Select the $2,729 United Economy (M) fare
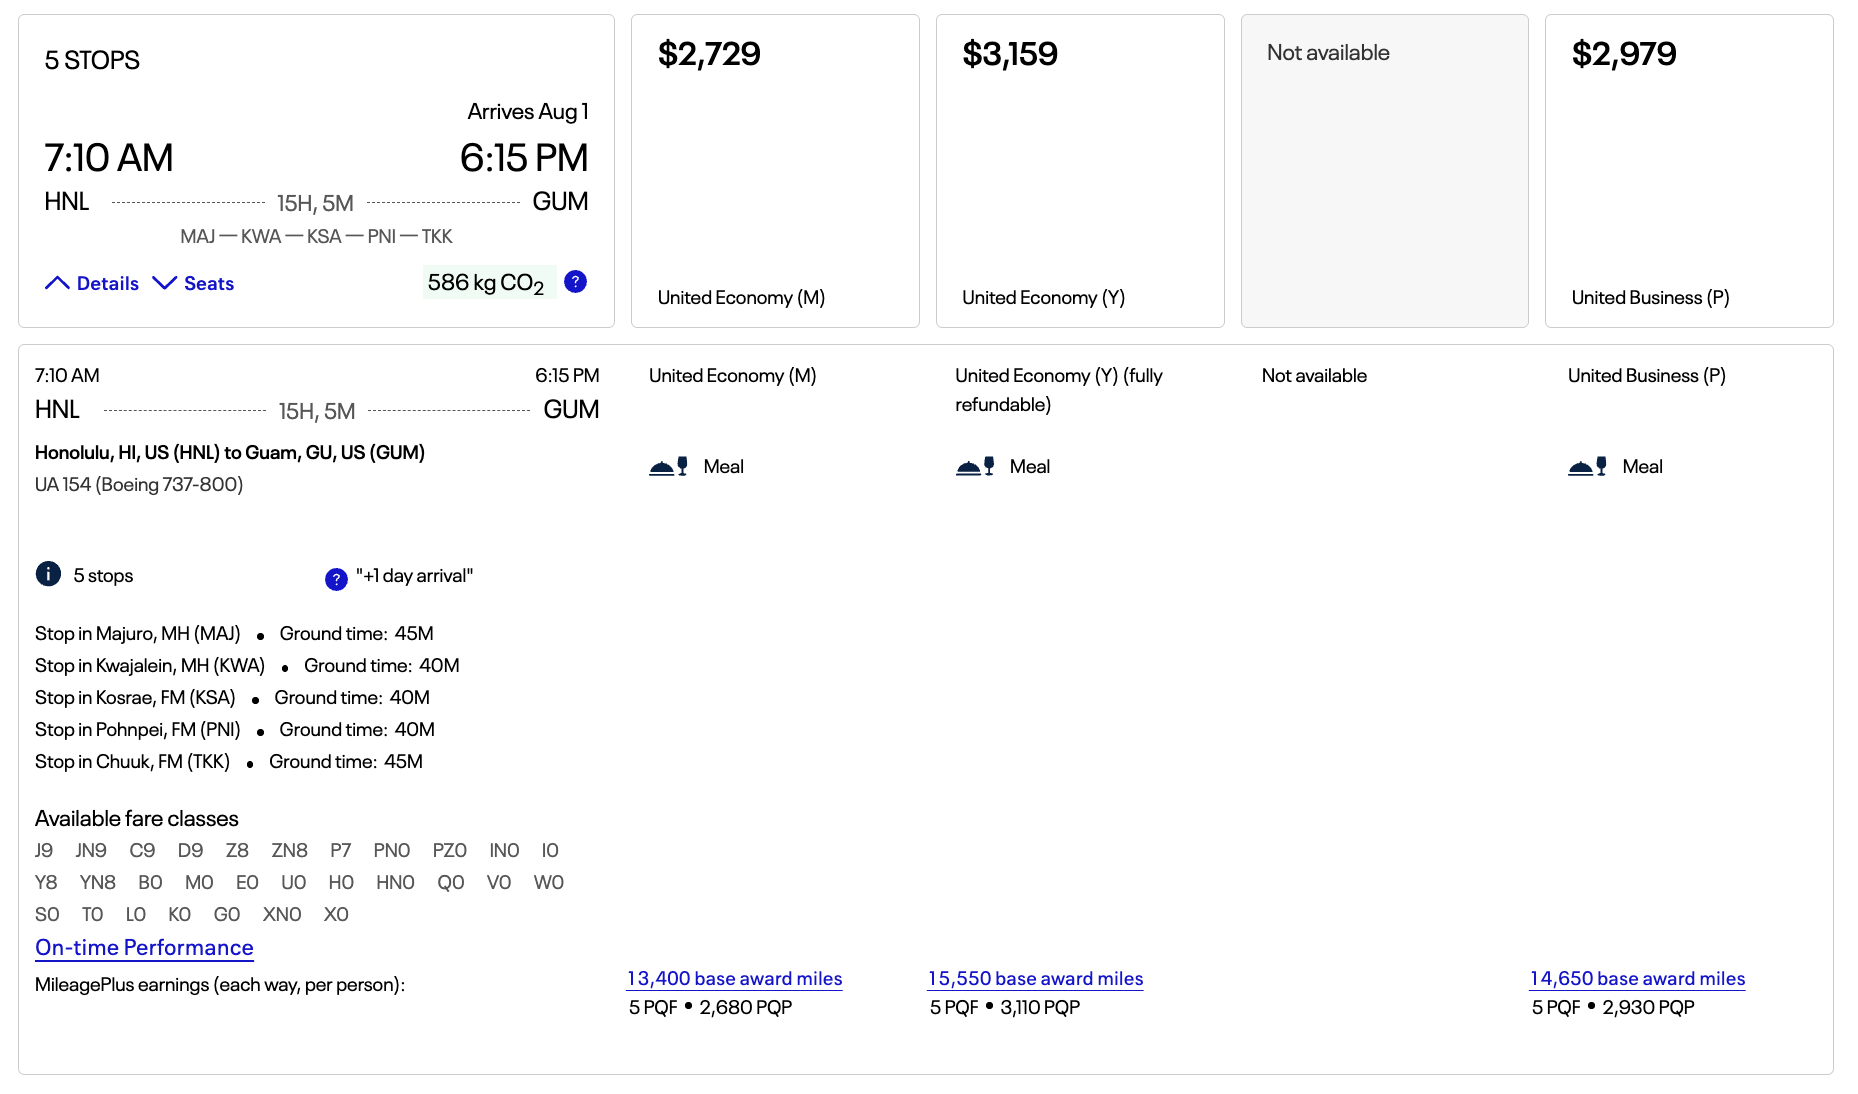This screenshot has height=1094, width=1858. tap(775, 171)
